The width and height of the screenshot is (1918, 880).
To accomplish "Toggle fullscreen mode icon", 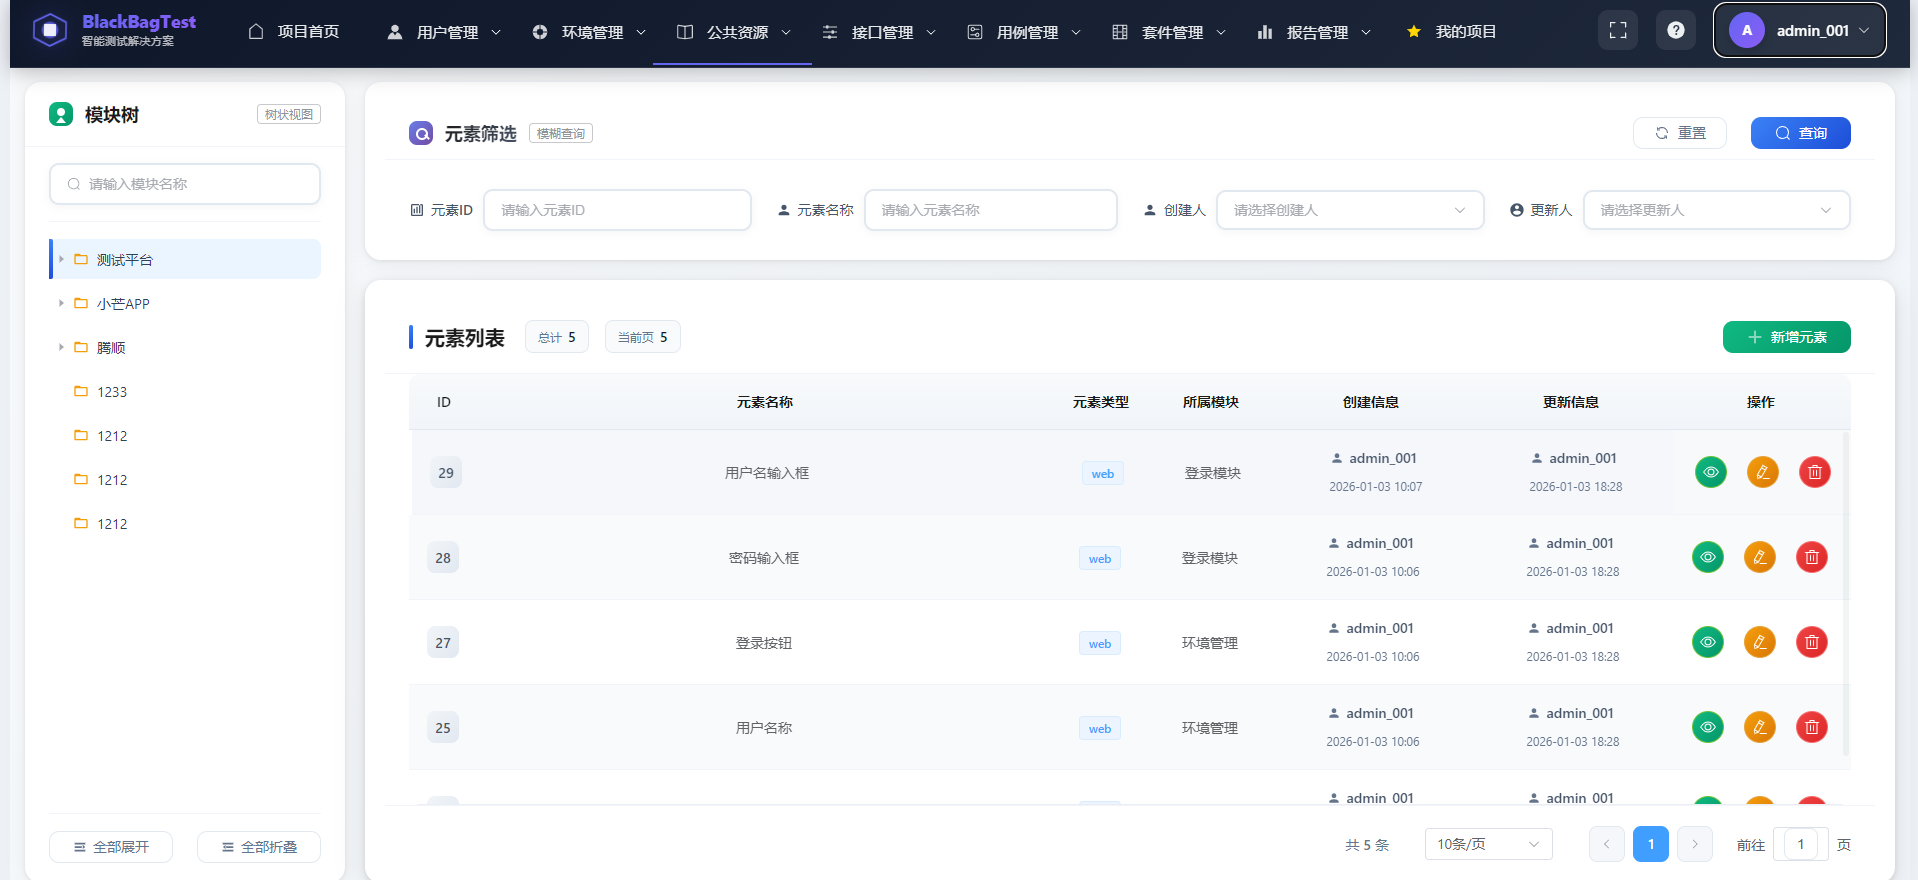I will 1618,30.
